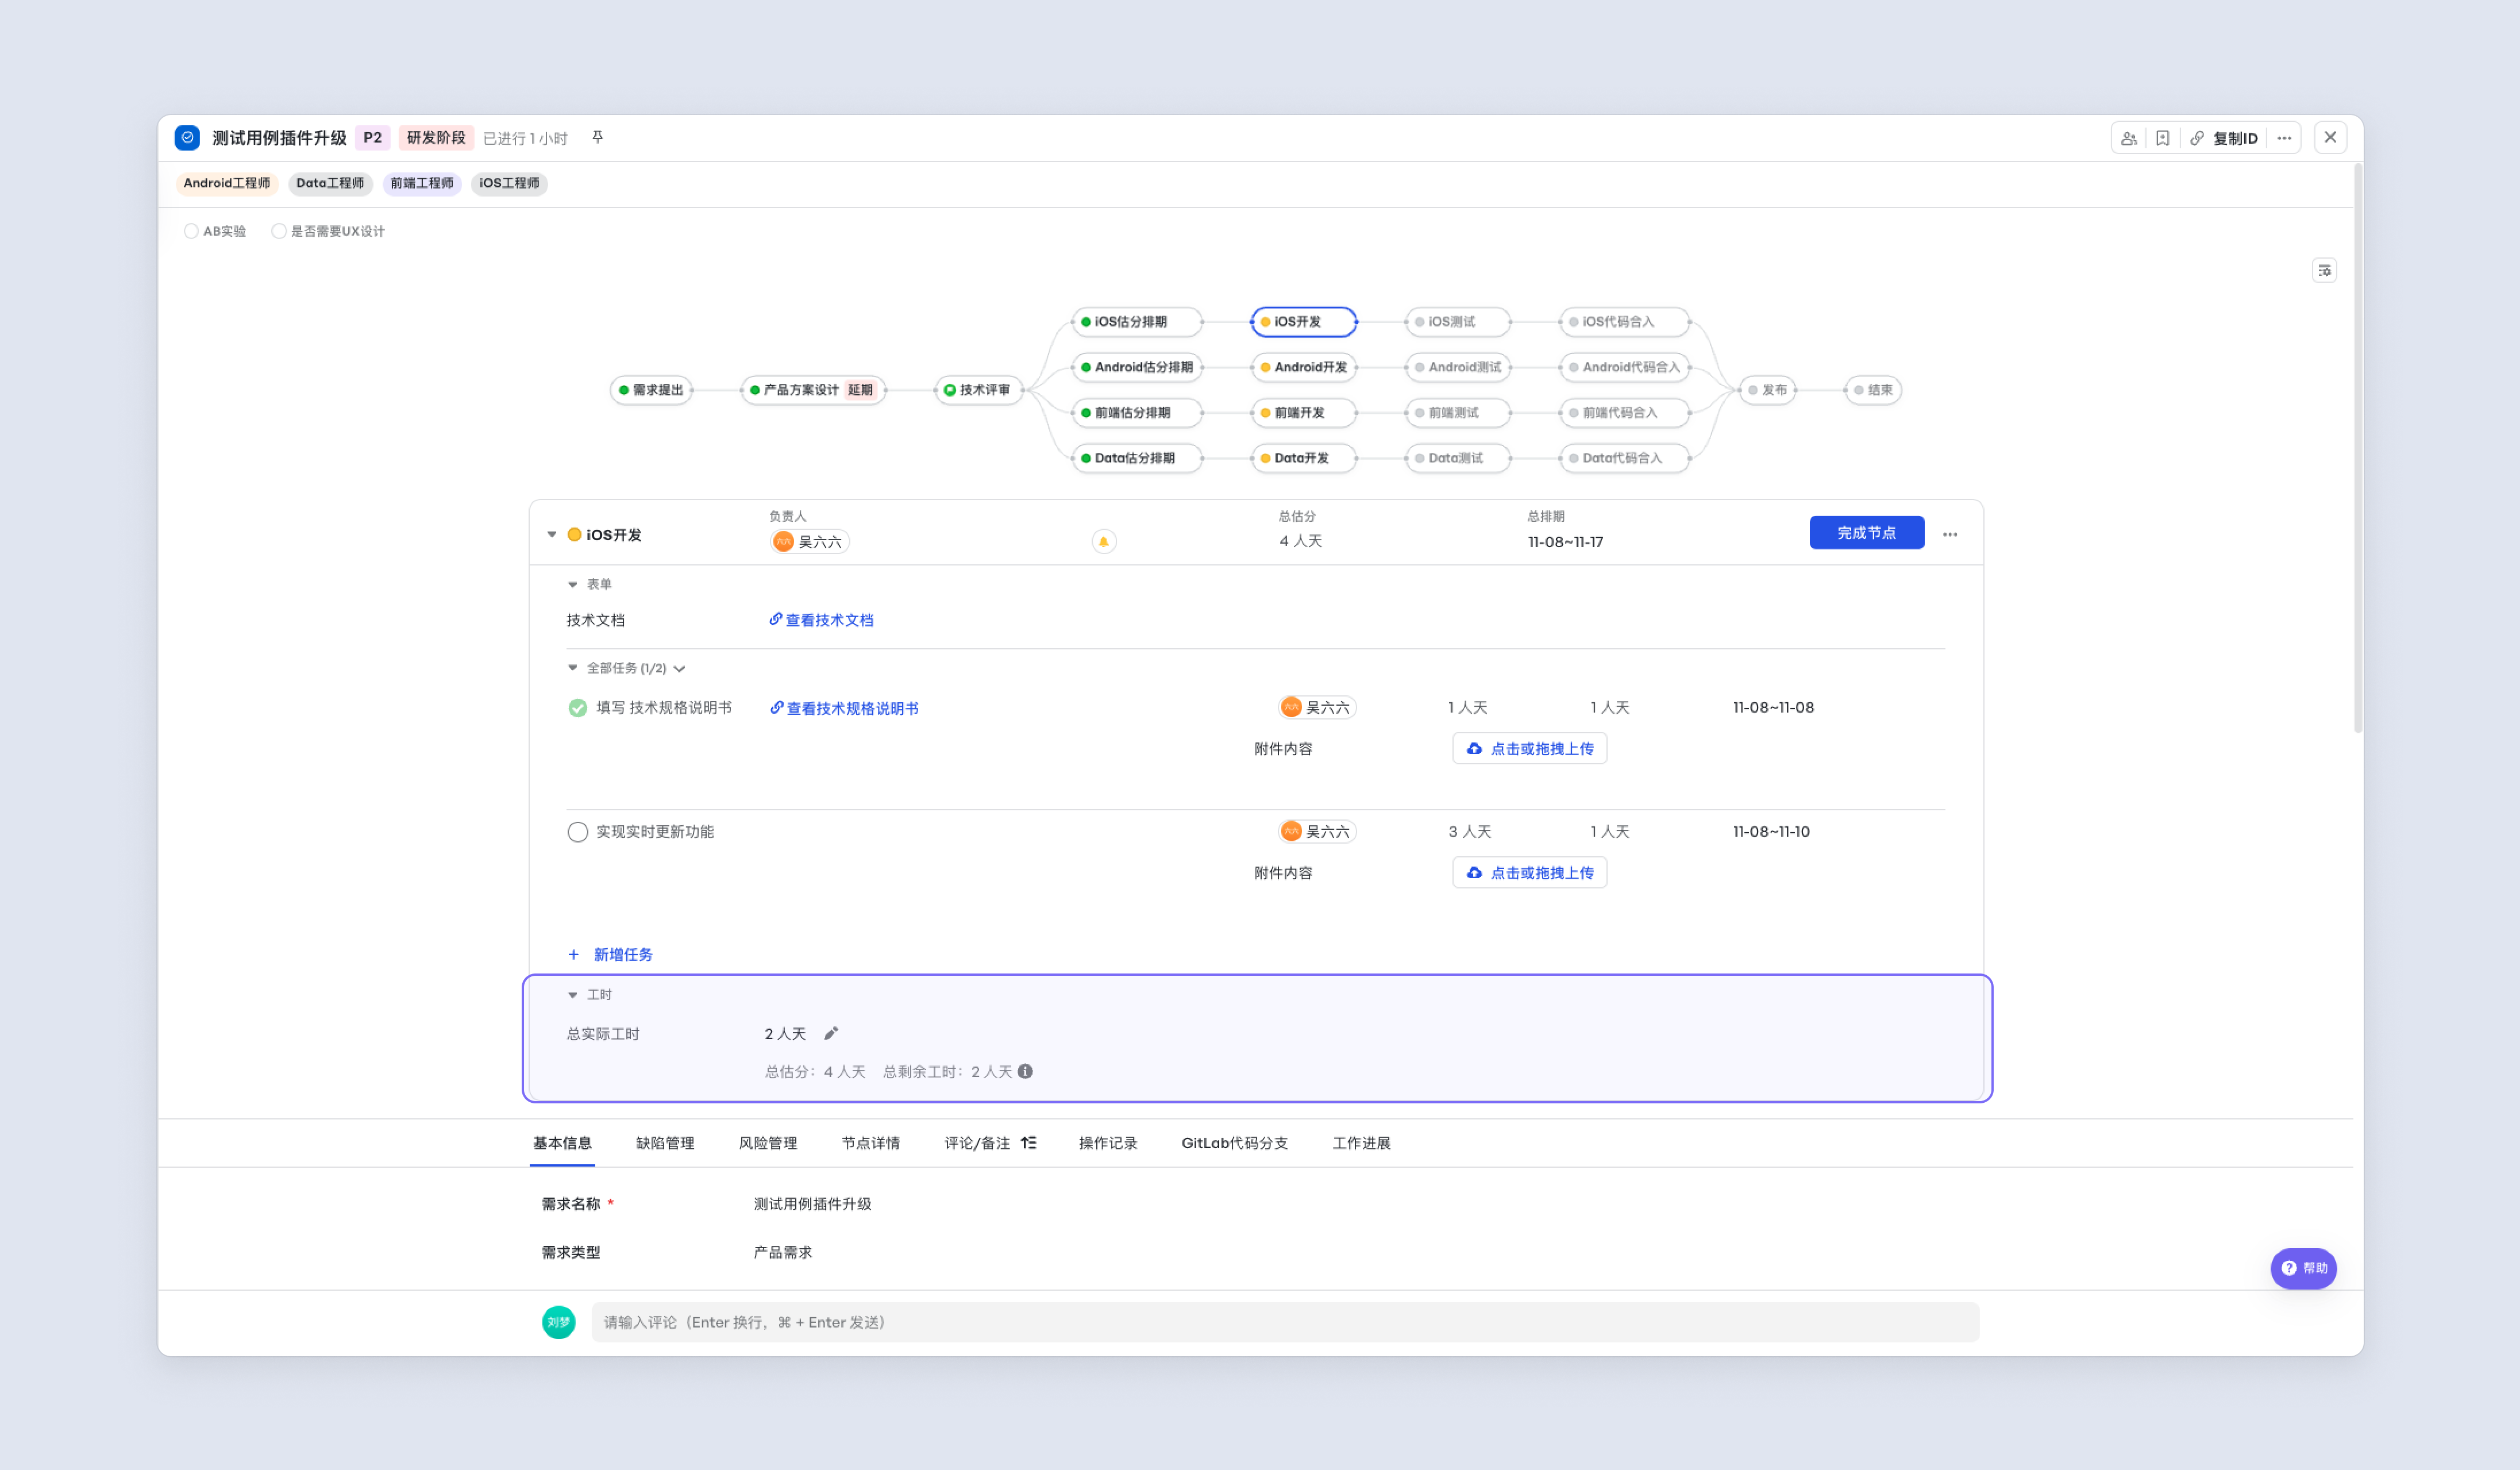This screenshot has height=1470, width=2520.
Task: Copy the item link via chain icon
Action: (2196, 138)
